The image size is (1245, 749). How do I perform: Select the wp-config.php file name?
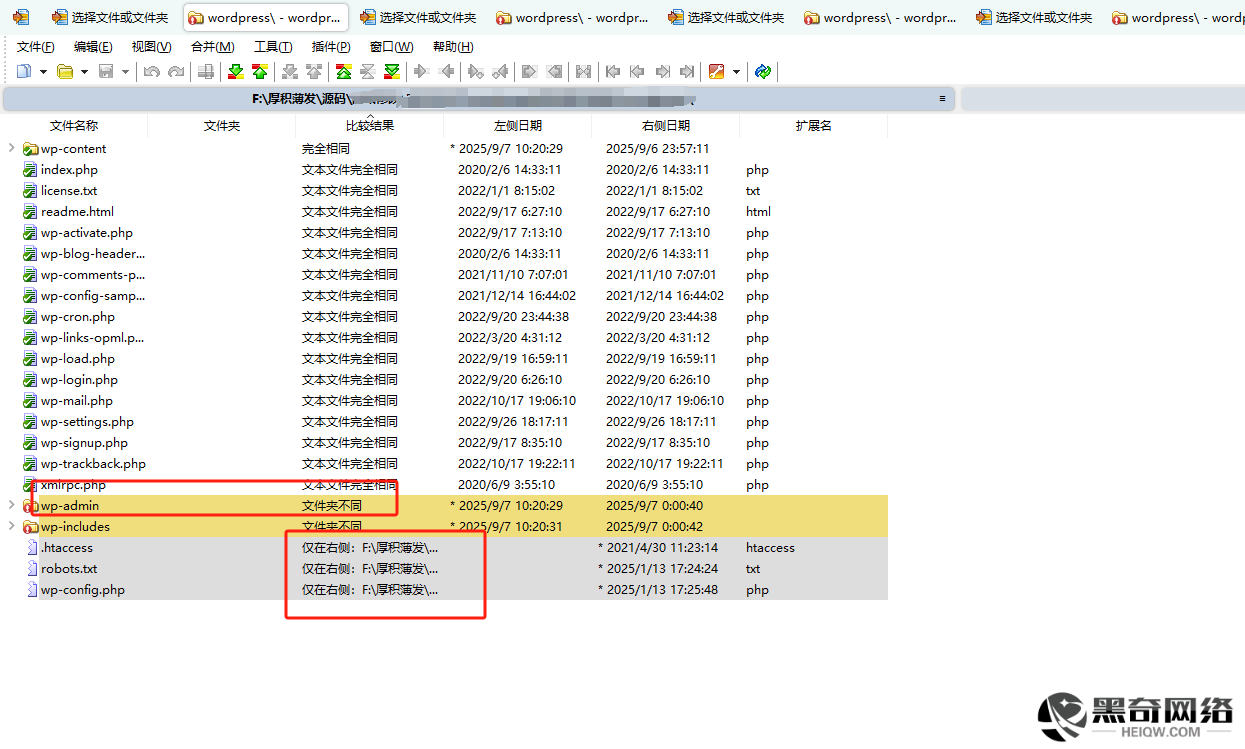(x=83, y=590)
